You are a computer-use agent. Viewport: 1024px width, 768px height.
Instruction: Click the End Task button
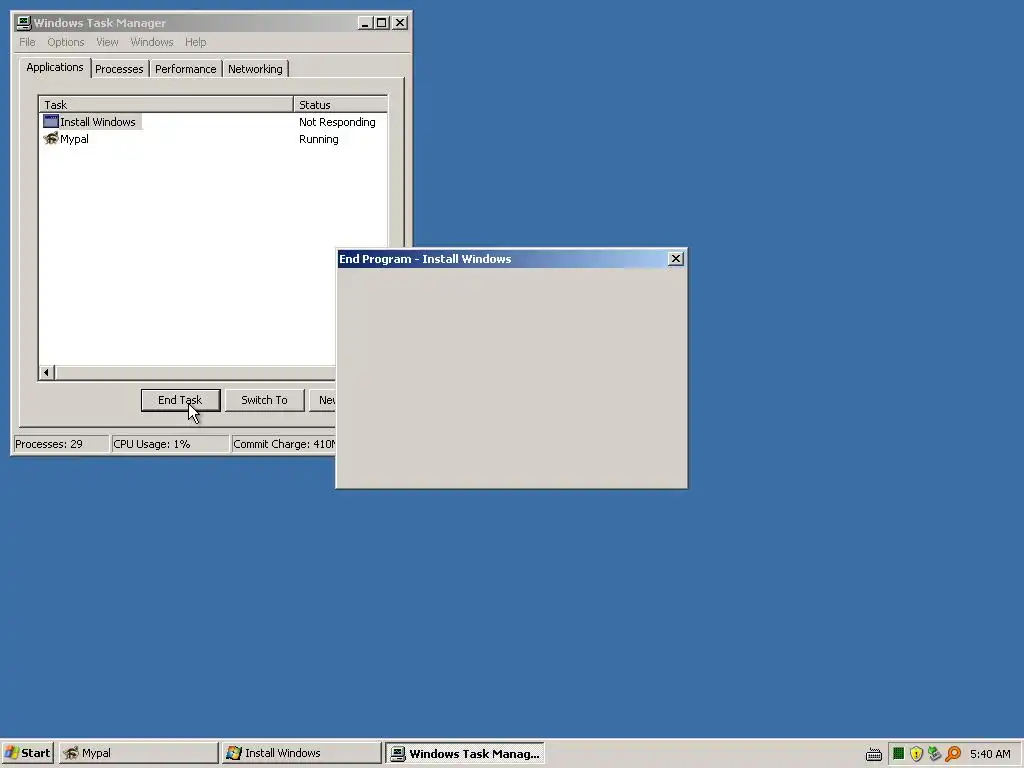[180, 400]
